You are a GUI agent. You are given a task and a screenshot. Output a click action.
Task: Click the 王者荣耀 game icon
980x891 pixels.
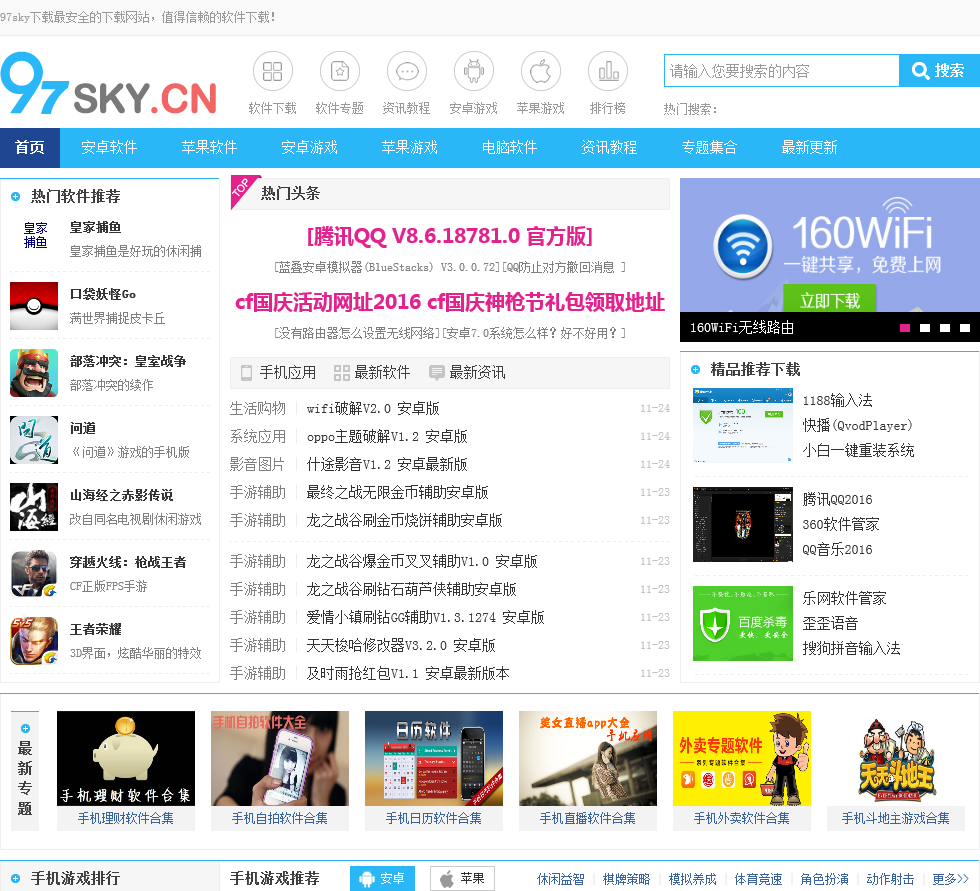34,640
